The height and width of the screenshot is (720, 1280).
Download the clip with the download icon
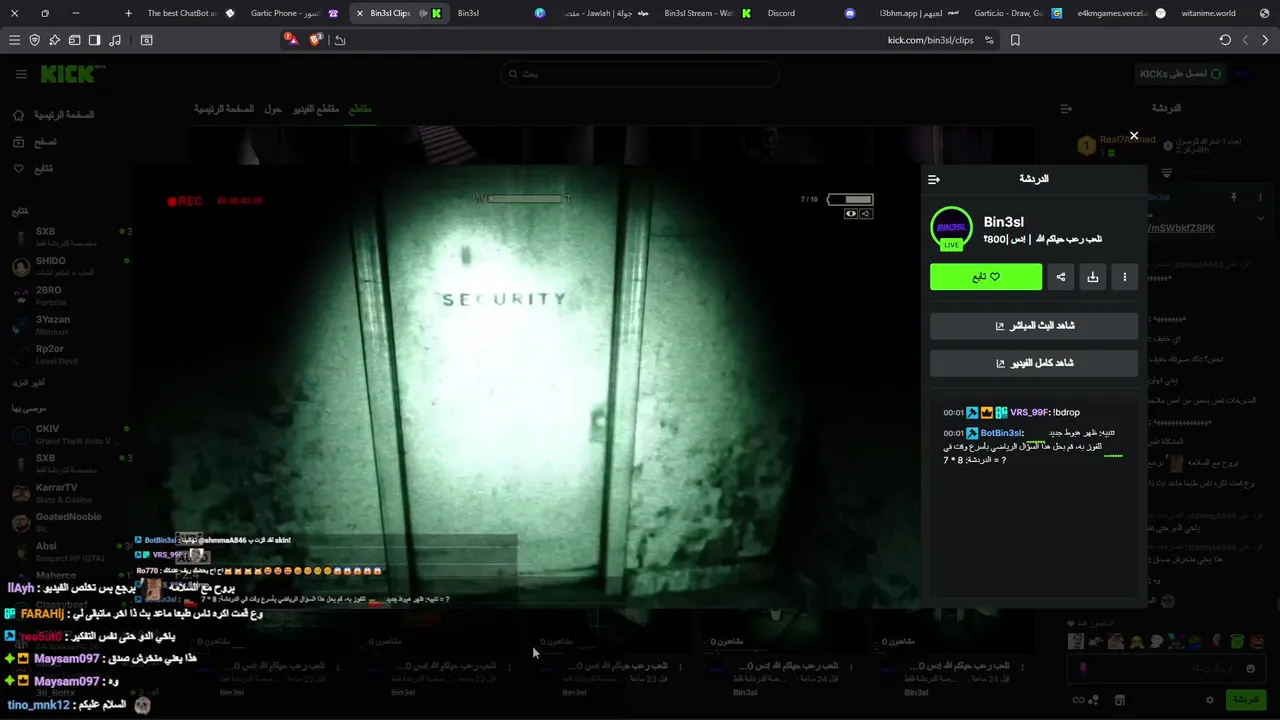click(x=1093, y=277)
